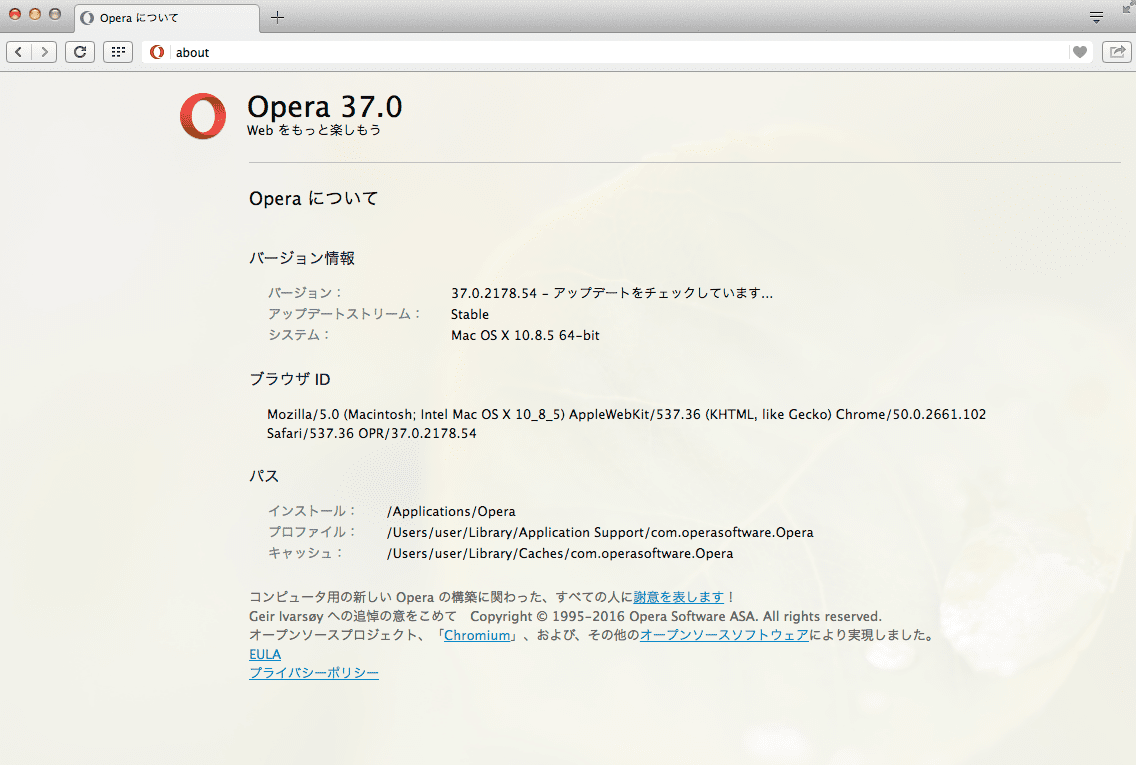Open the tab menu icon in the tab bar

pyautogui.click(x=1096, y=17)
